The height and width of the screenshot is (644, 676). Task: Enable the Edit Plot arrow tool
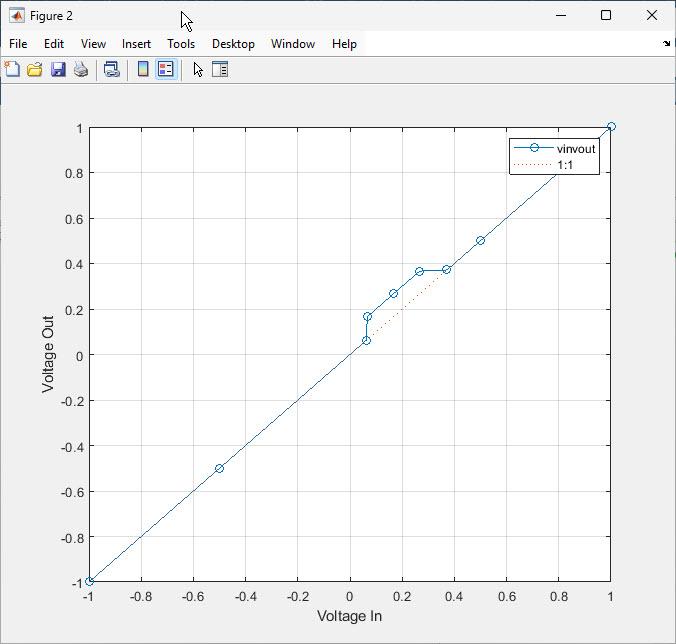click(x=198, y=70)
